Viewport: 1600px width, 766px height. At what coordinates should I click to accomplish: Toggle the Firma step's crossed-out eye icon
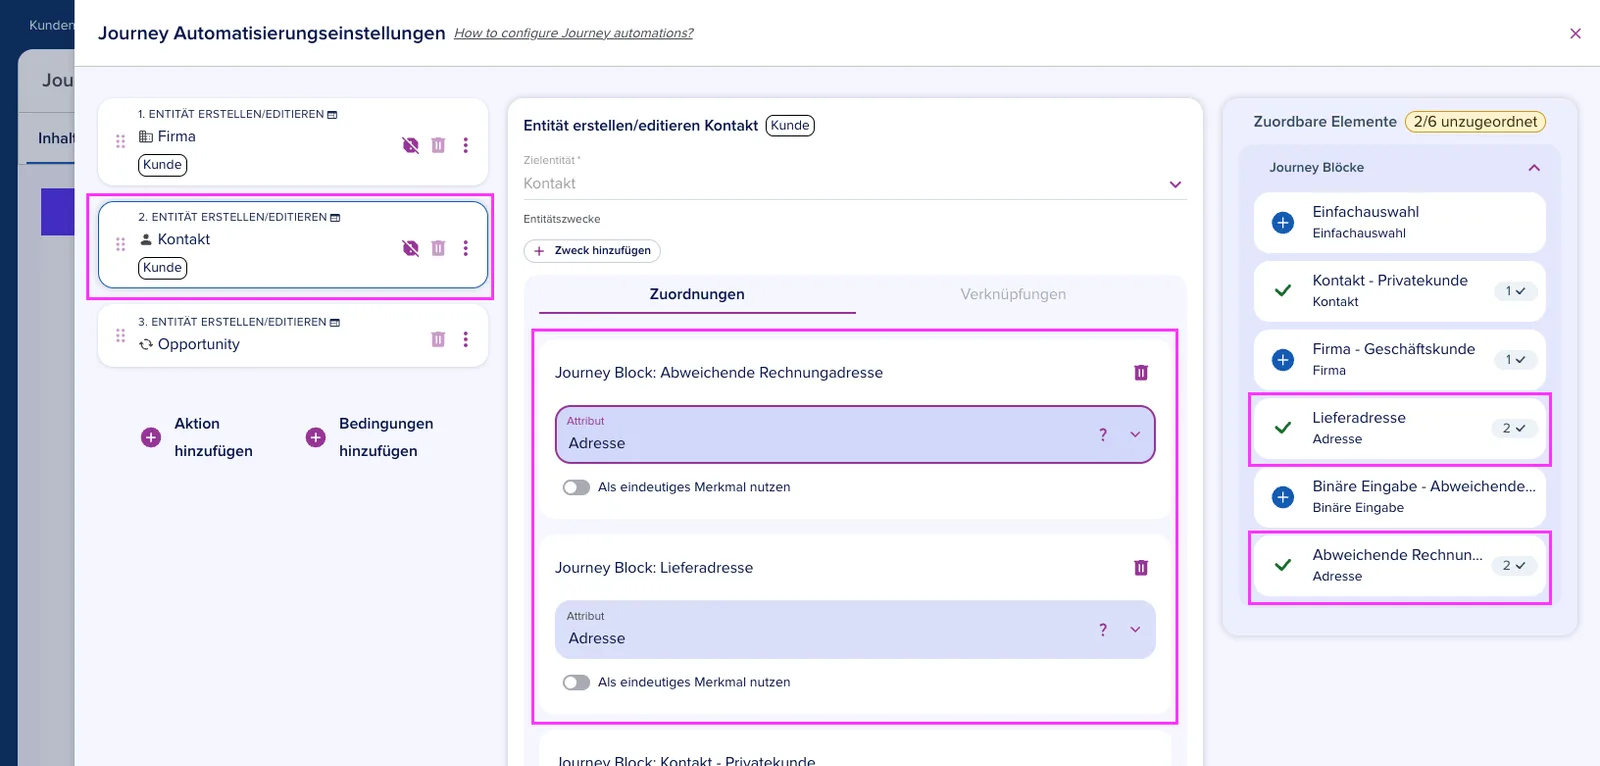point(411,145)
